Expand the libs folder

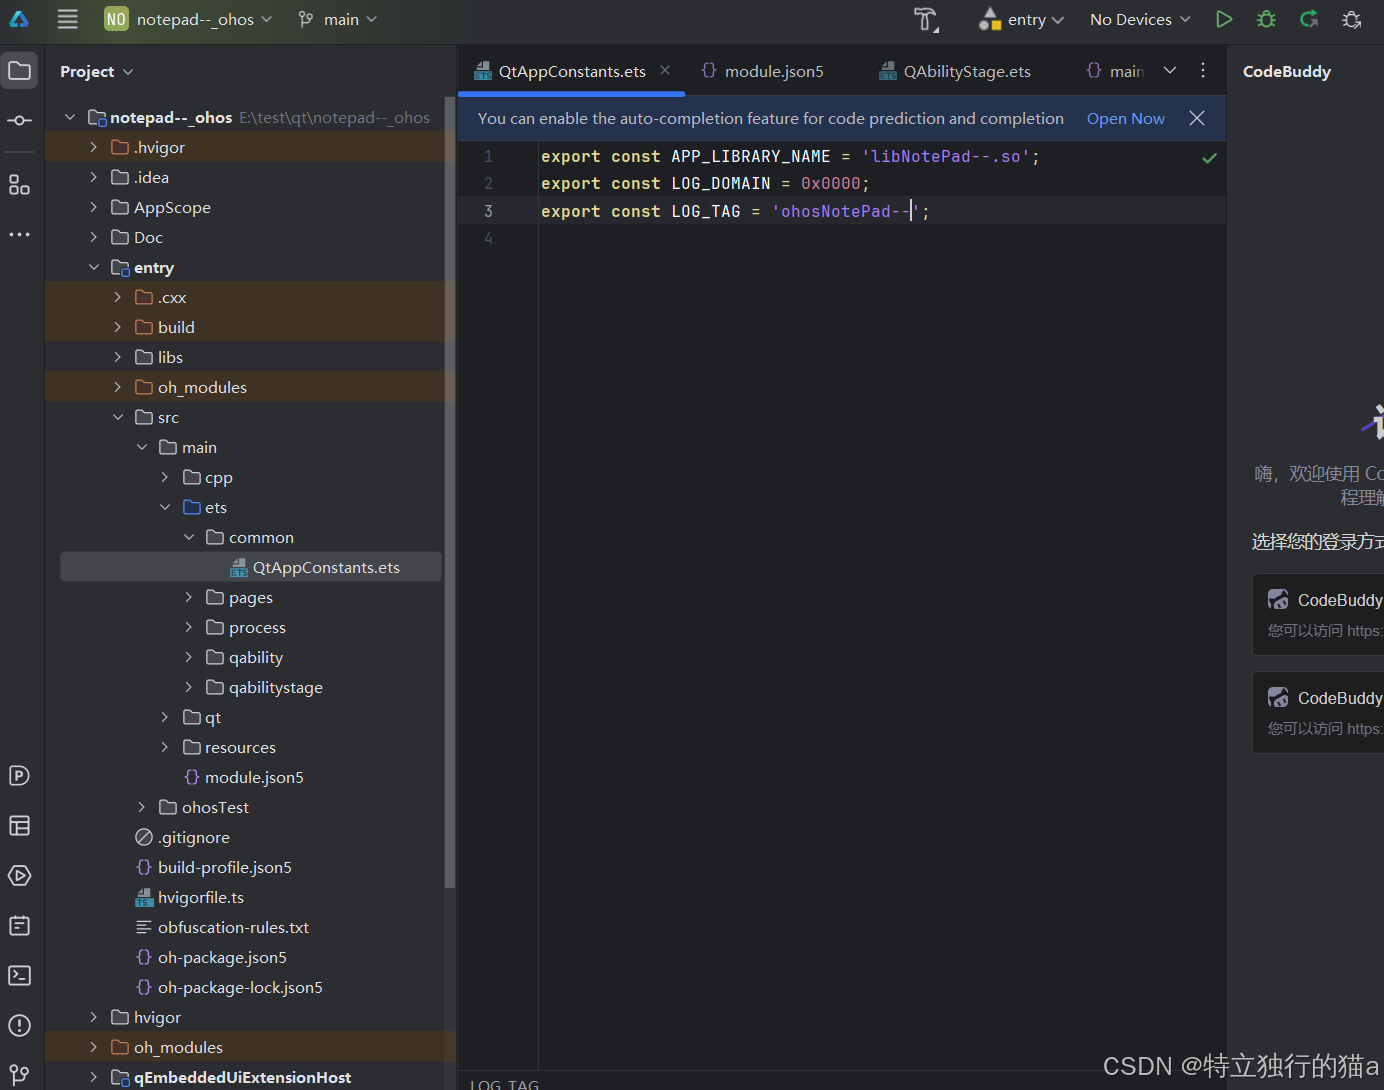pyautogui.click(x=118, y=357)
